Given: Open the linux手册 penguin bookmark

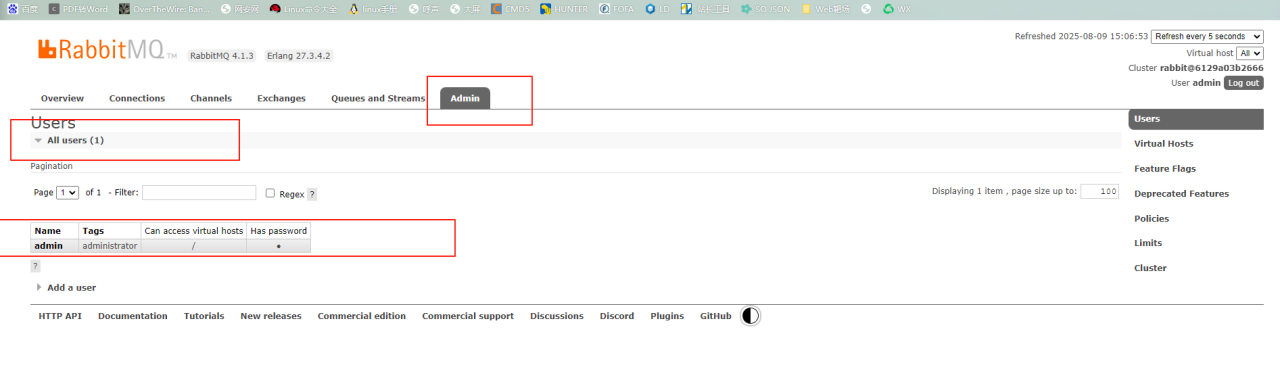Looking at the screenshot, I should 374,8.
